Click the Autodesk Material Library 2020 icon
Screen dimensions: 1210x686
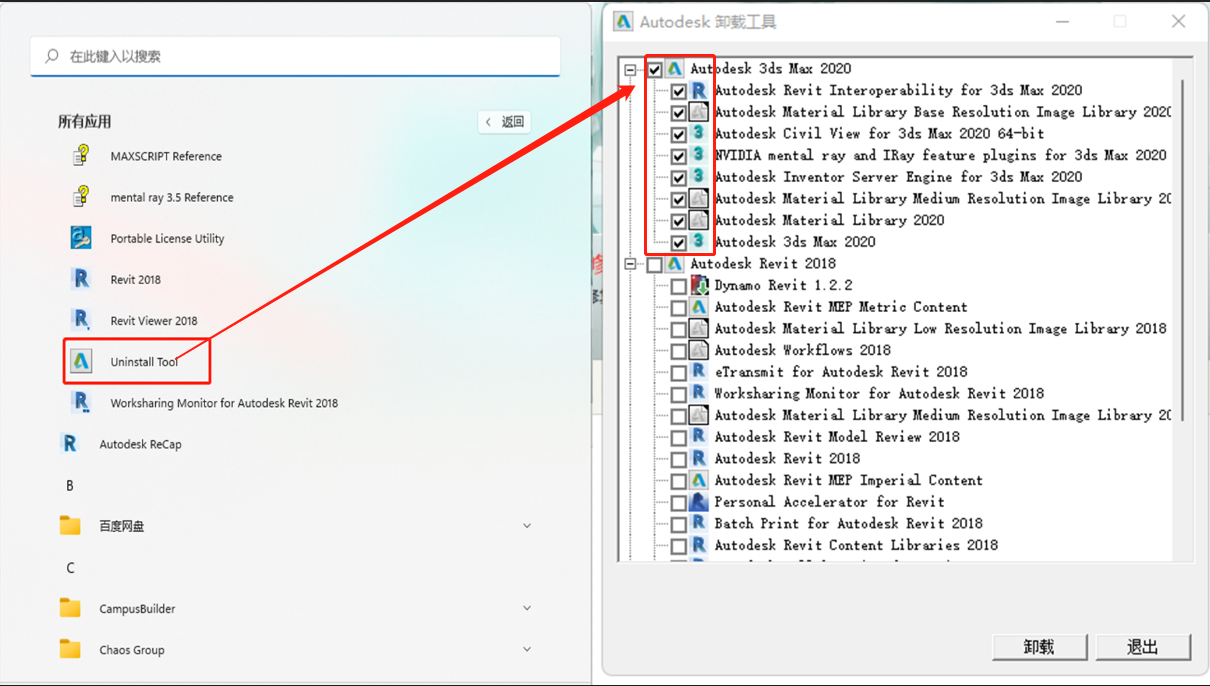(699, 220)
